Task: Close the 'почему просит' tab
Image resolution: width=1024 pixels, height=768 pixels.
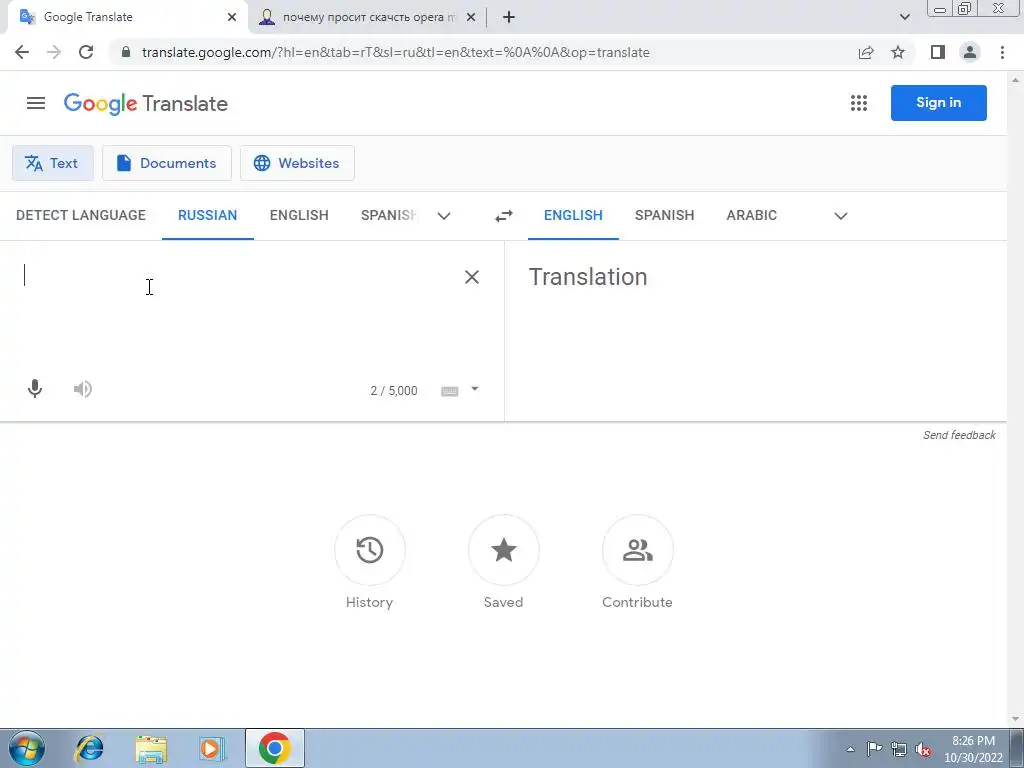Action: click(471, 17)
